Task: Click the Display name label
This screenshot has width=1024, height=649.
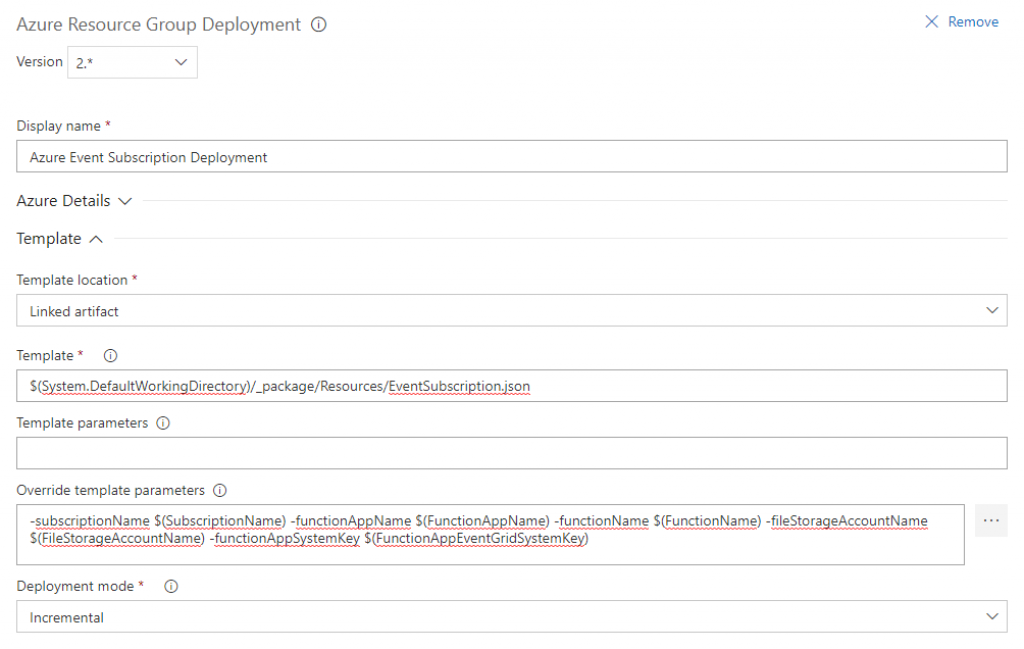Action: click(59, 126)
